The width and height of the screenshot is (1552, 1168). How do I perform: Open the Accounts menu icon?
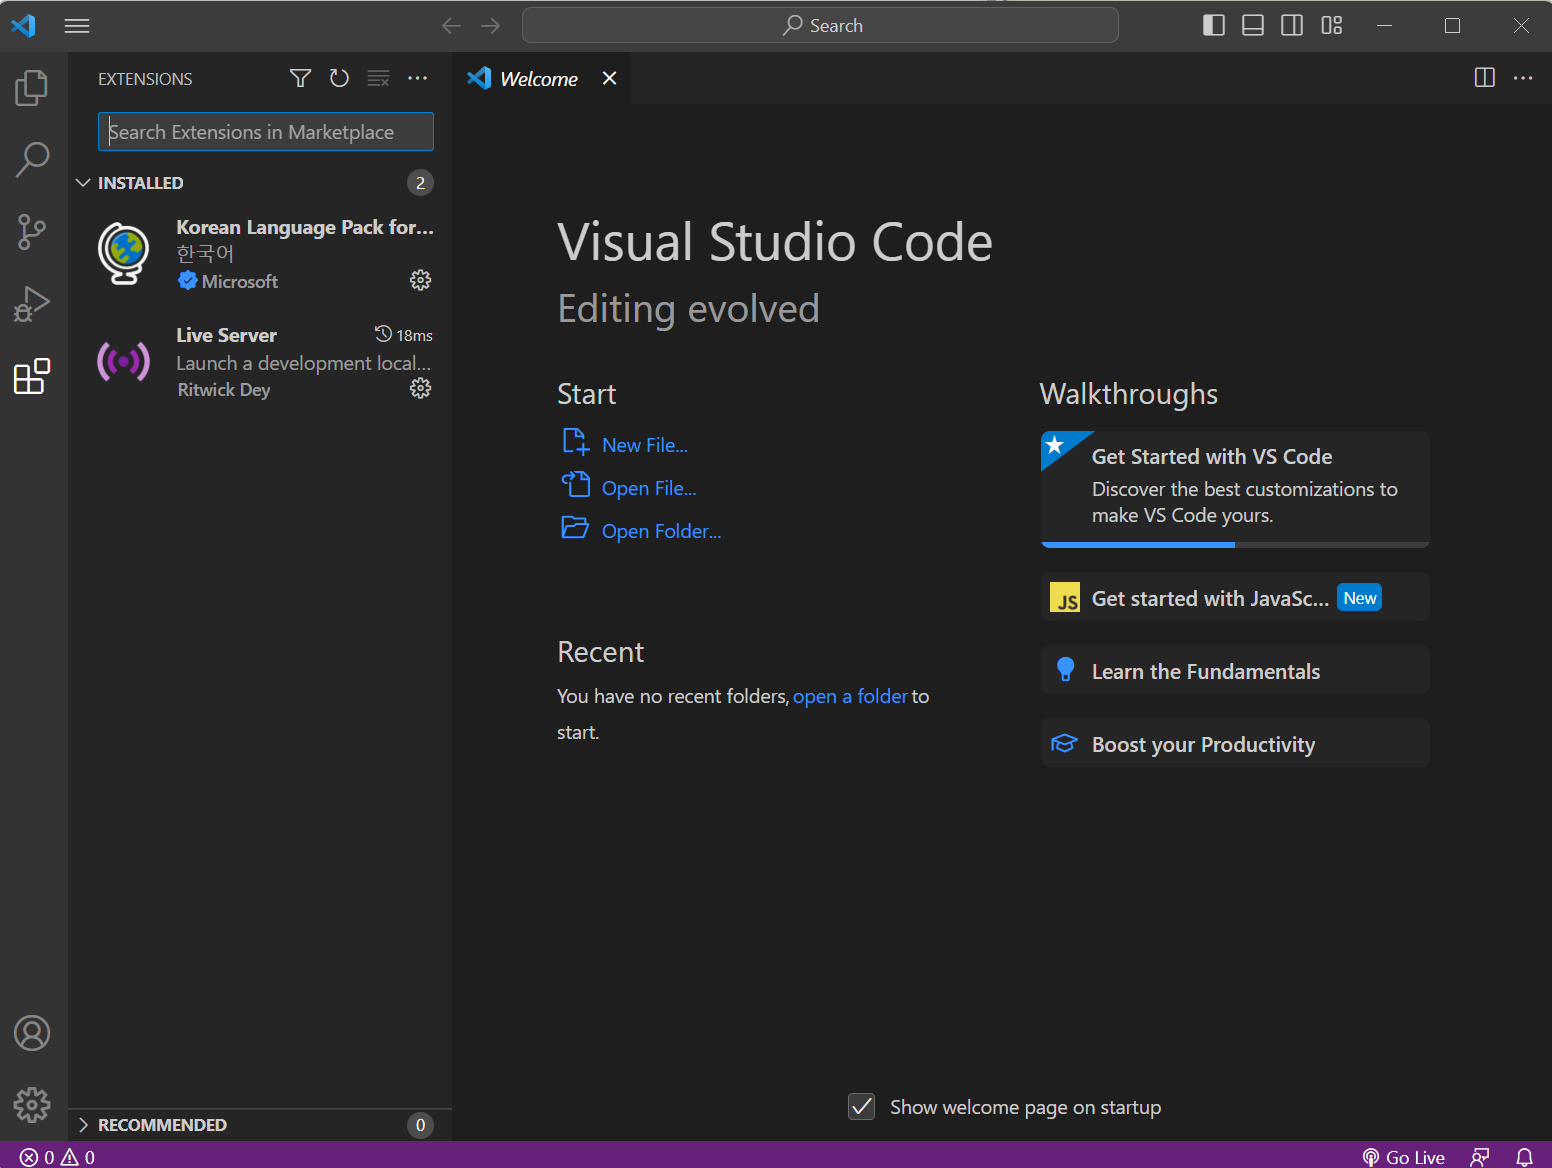pyautogui.click(x=32, y=1033)
